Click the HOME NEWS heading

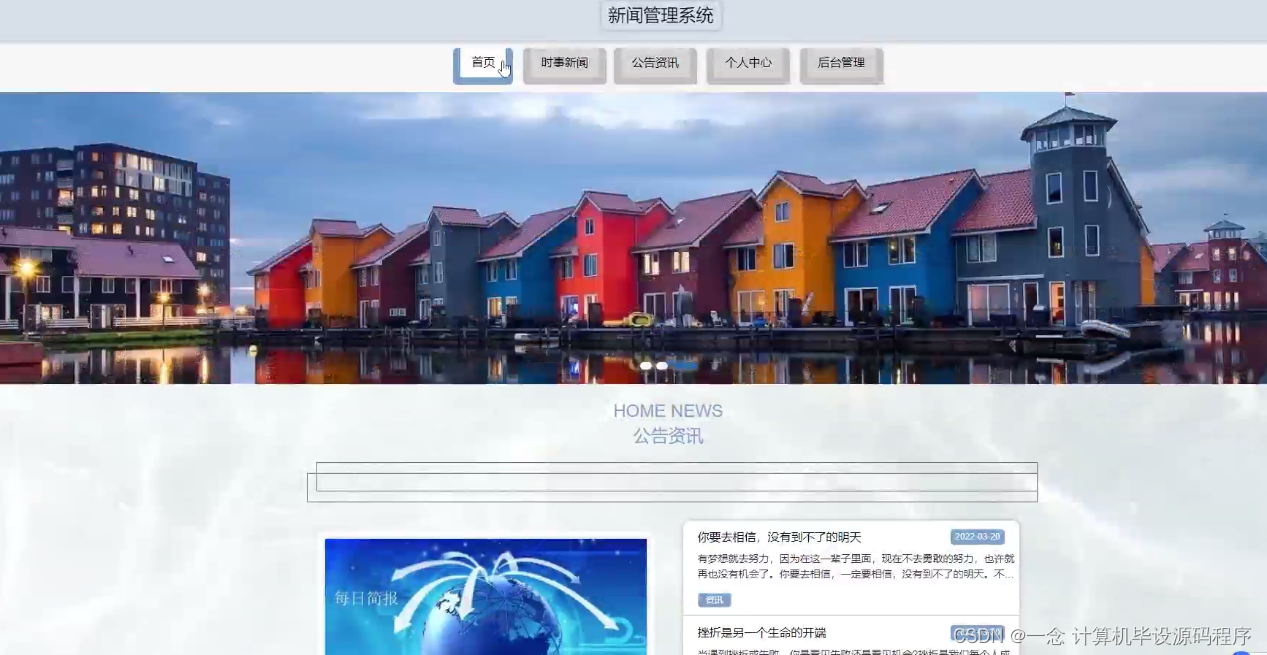[x=668, y=411]
